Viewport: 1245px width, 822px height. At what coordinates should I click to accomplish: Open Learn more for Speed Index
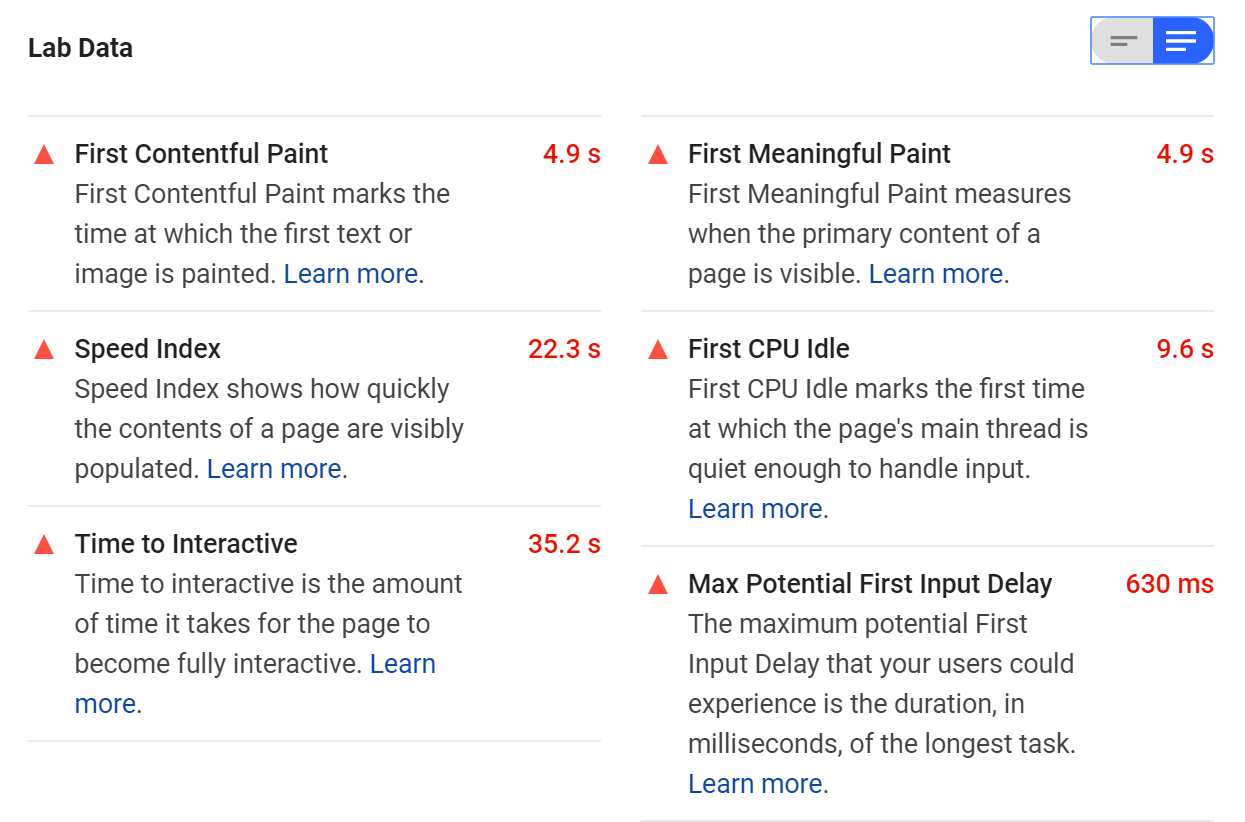click(274, 468)
